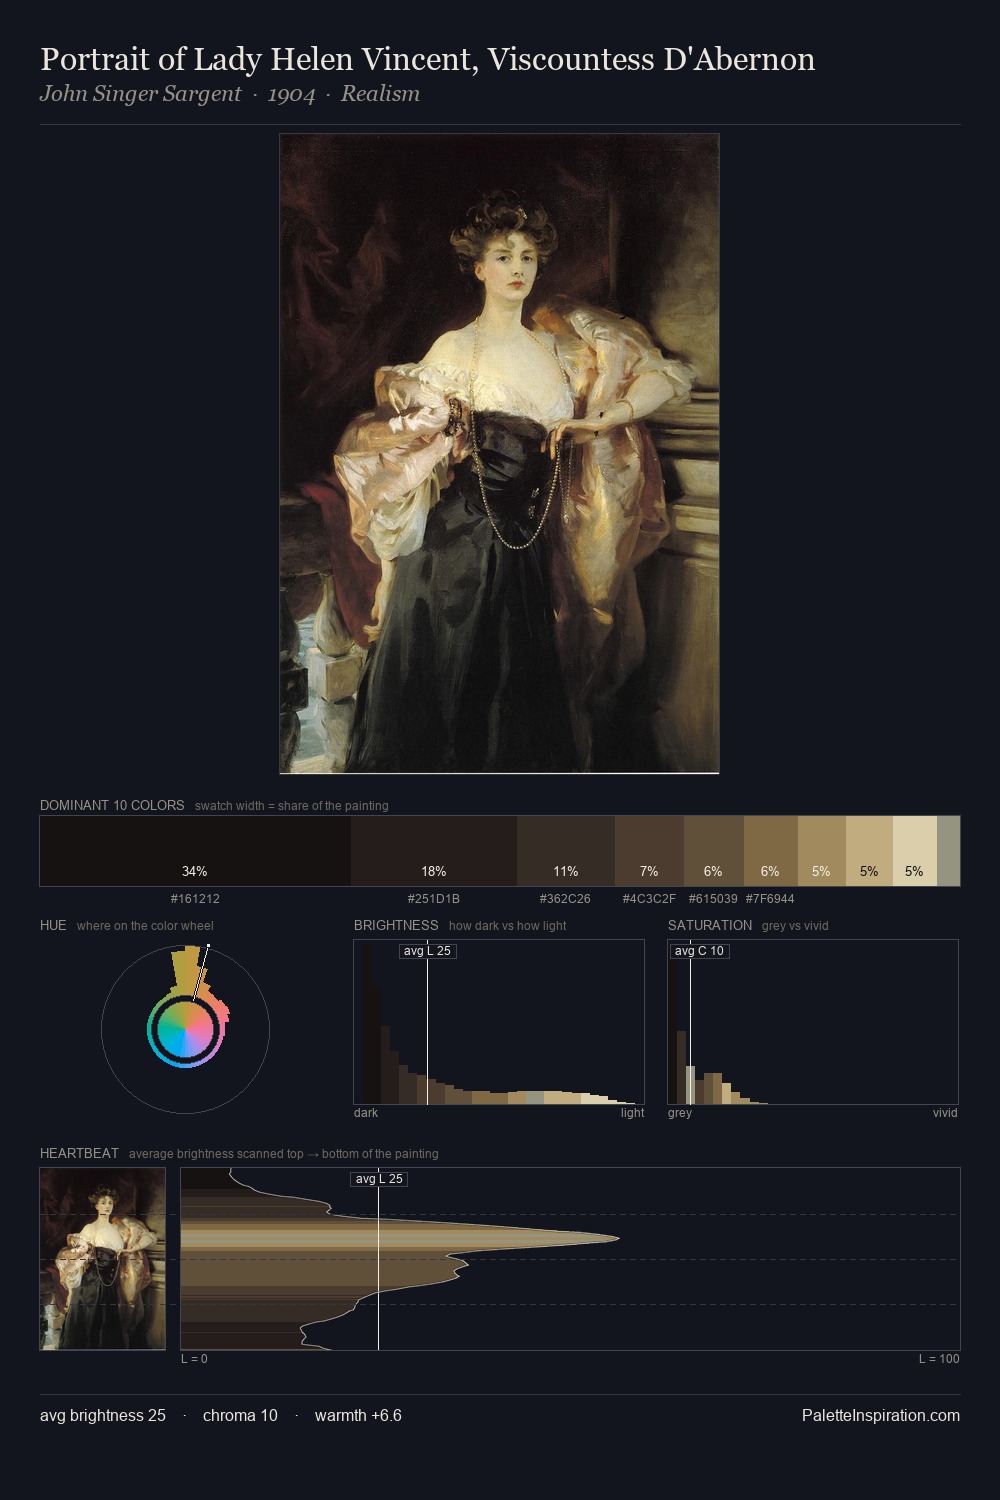The image size is (1000, 1500).
Task: Click the 'grey vs vivid' caption
Action: [x=796, y=926]
